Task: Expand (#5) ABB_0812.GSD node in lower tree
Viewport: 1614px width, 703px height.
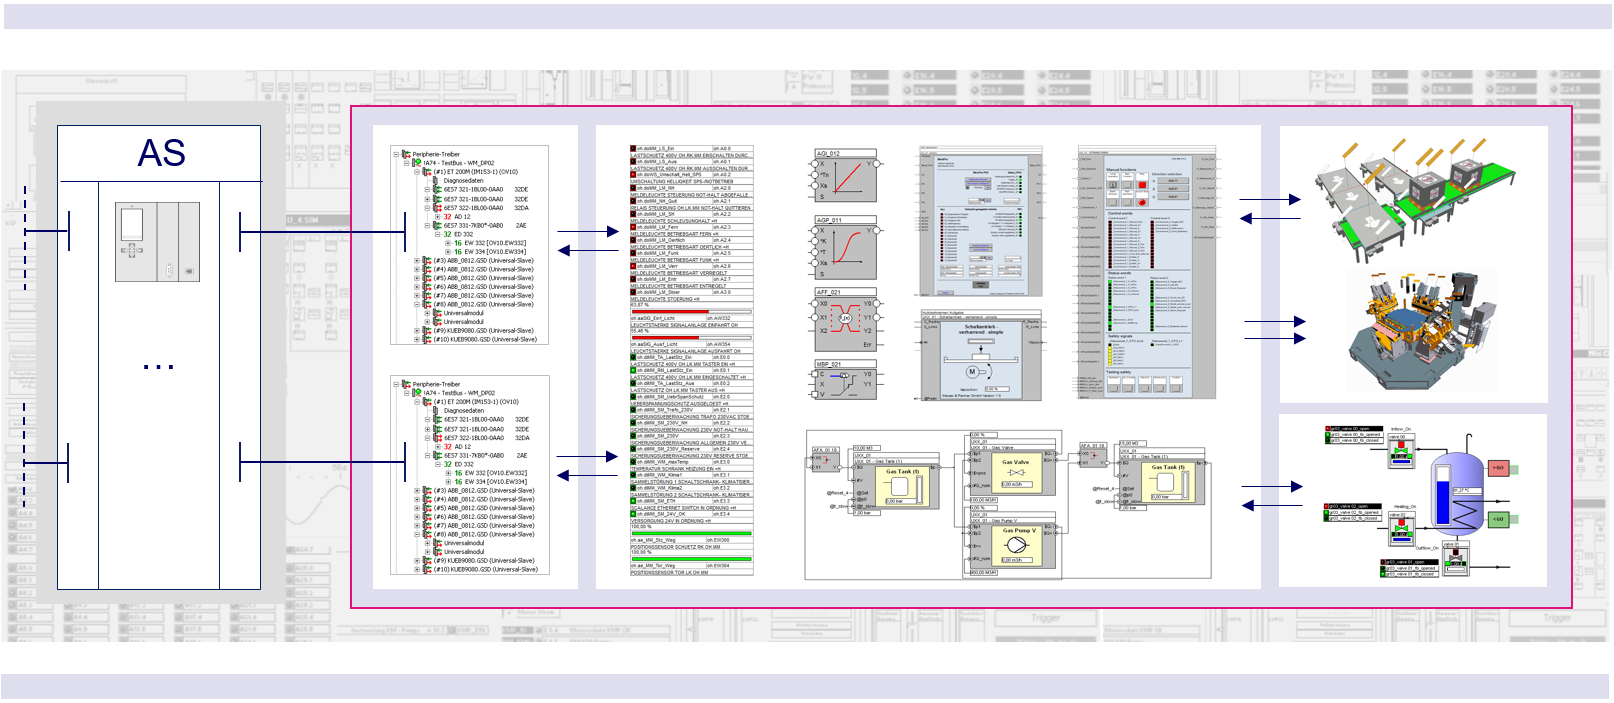Action: tap(418, 508)
